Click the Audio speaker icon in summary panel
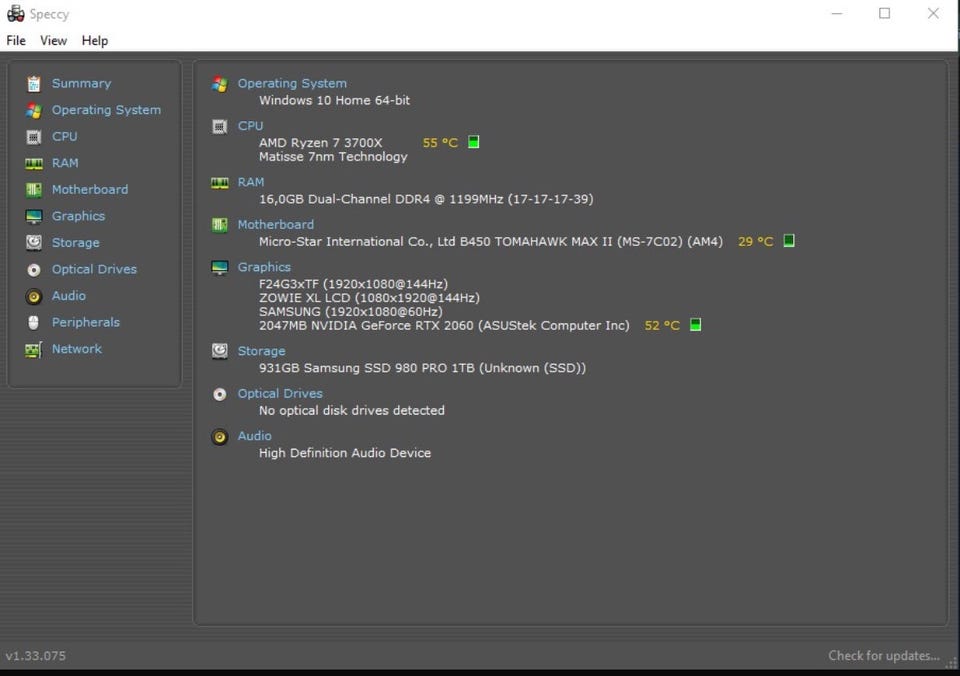Viewport: 960px width, 676px height. click(x=220, y=437)
